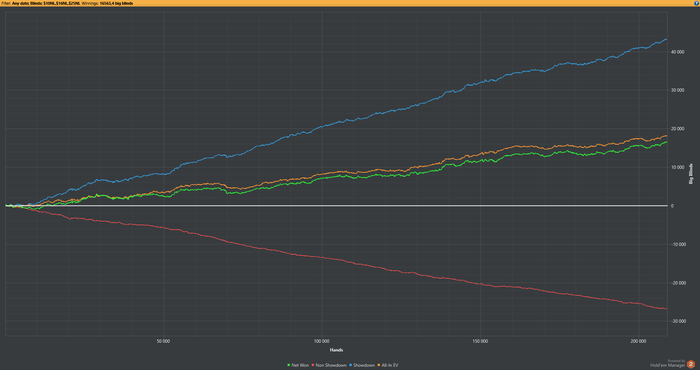Click the green Net Won color marker
The image size is (700, 370).
point(289,365)
